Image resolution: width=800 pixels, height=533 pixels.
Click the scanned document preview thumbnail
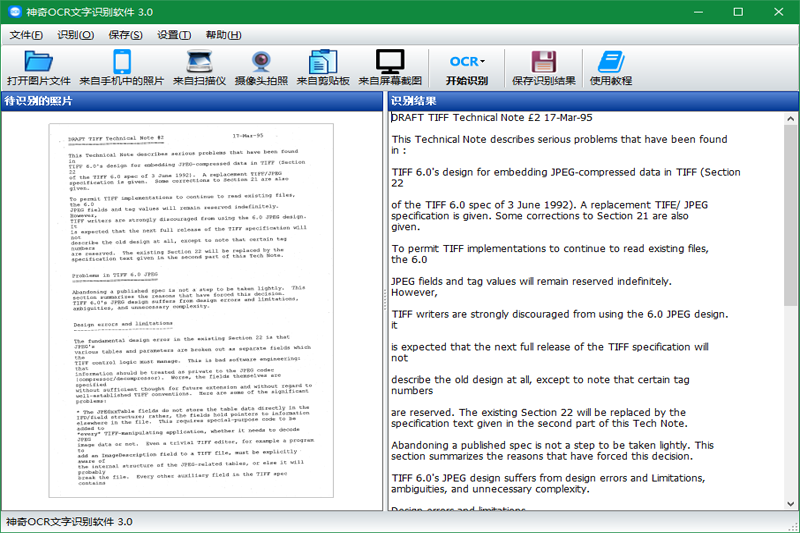point(191,310)
